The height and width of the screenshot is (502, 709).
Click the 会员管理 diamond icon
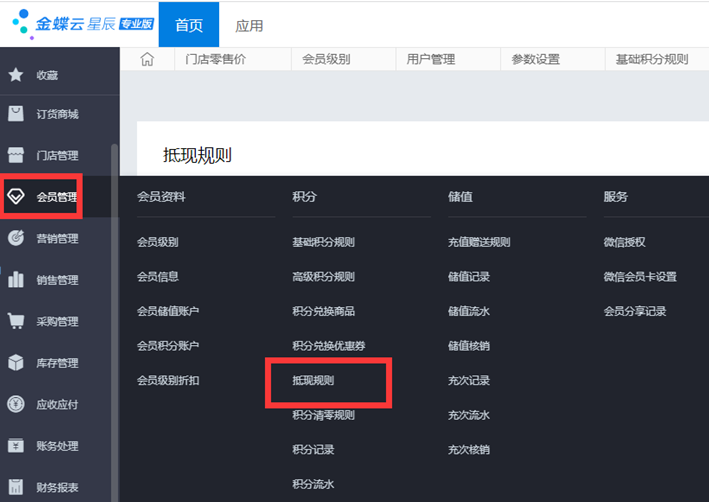click(x=16, y=196)
